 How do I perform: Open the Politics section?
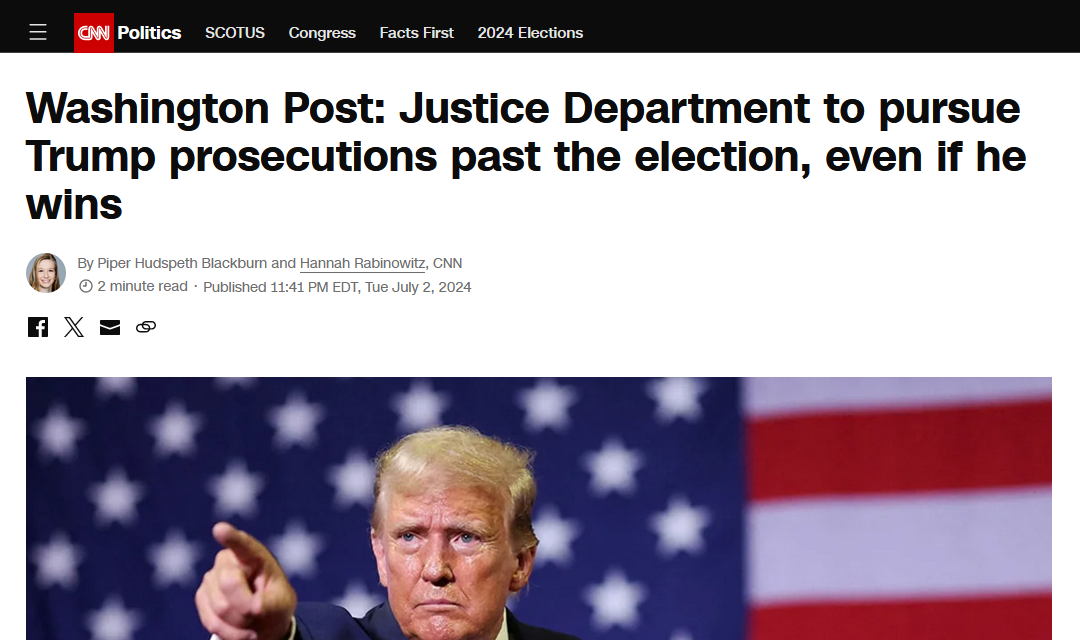tap(149, 32)
